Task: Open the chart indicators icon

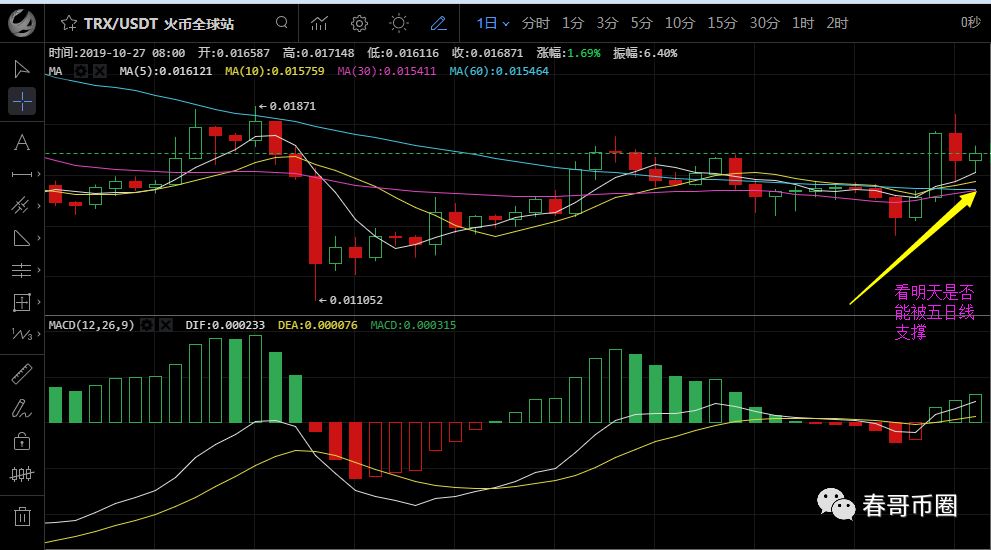Action: tap(320, 23)
